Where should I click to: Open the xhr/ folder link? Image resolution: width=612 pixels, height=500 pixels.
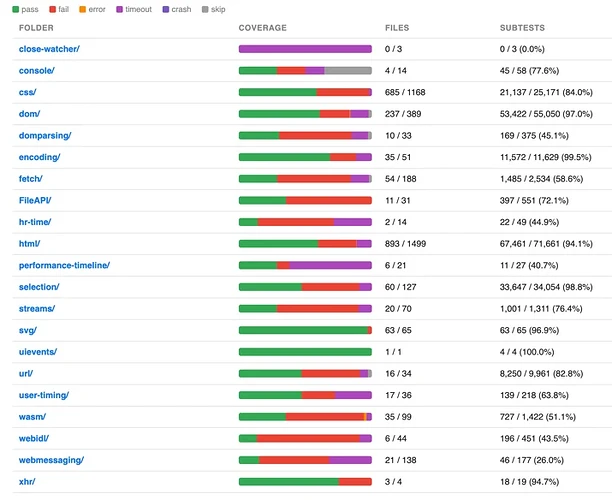27,482
